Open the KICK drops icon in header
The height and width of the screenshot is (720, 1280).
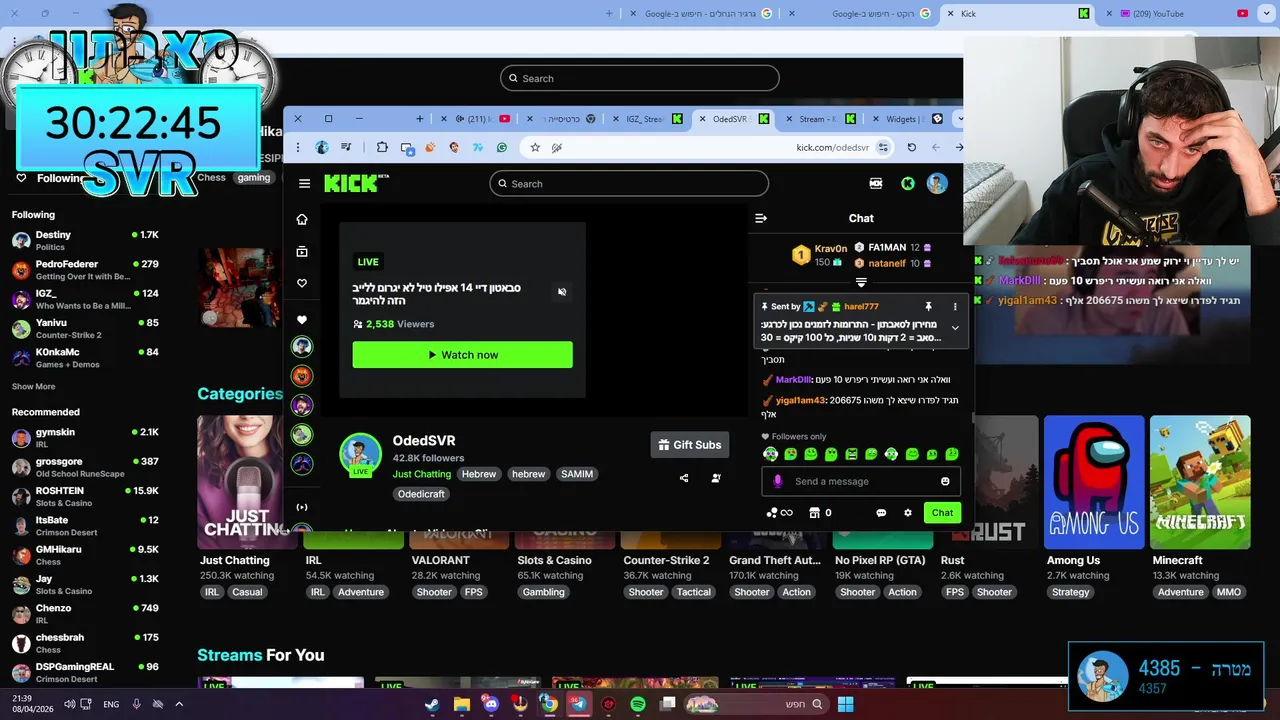pyautogui.click(x=876, y=183)
